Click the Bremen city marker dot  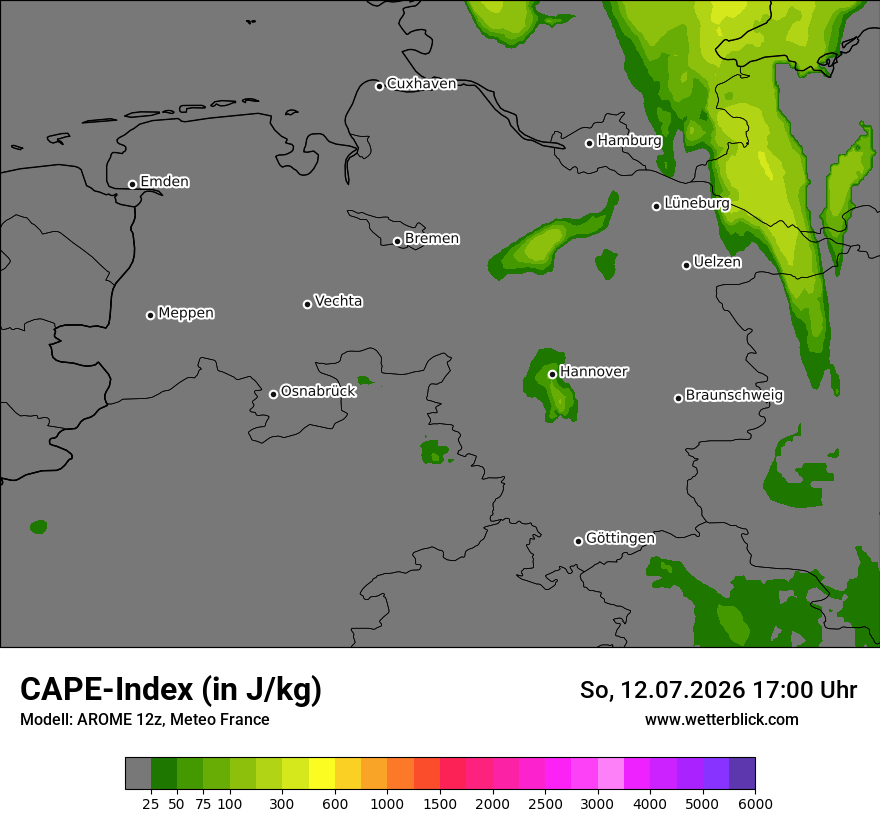(397, 241)
